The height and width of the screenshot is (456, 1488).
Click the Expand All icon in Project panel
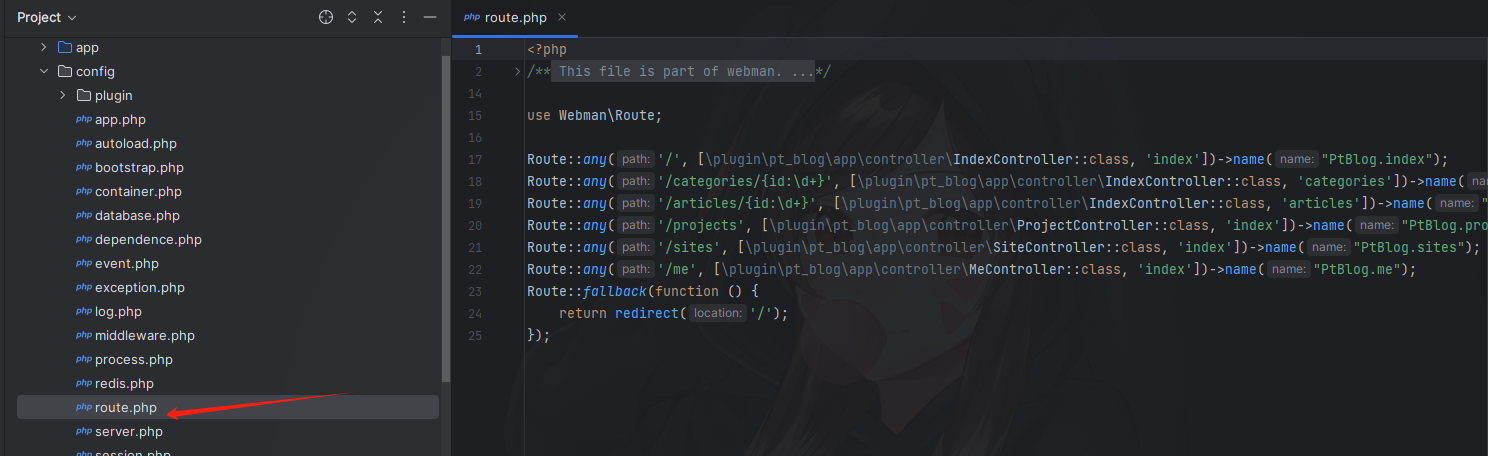pyautogui.click(x=352, y=17)
